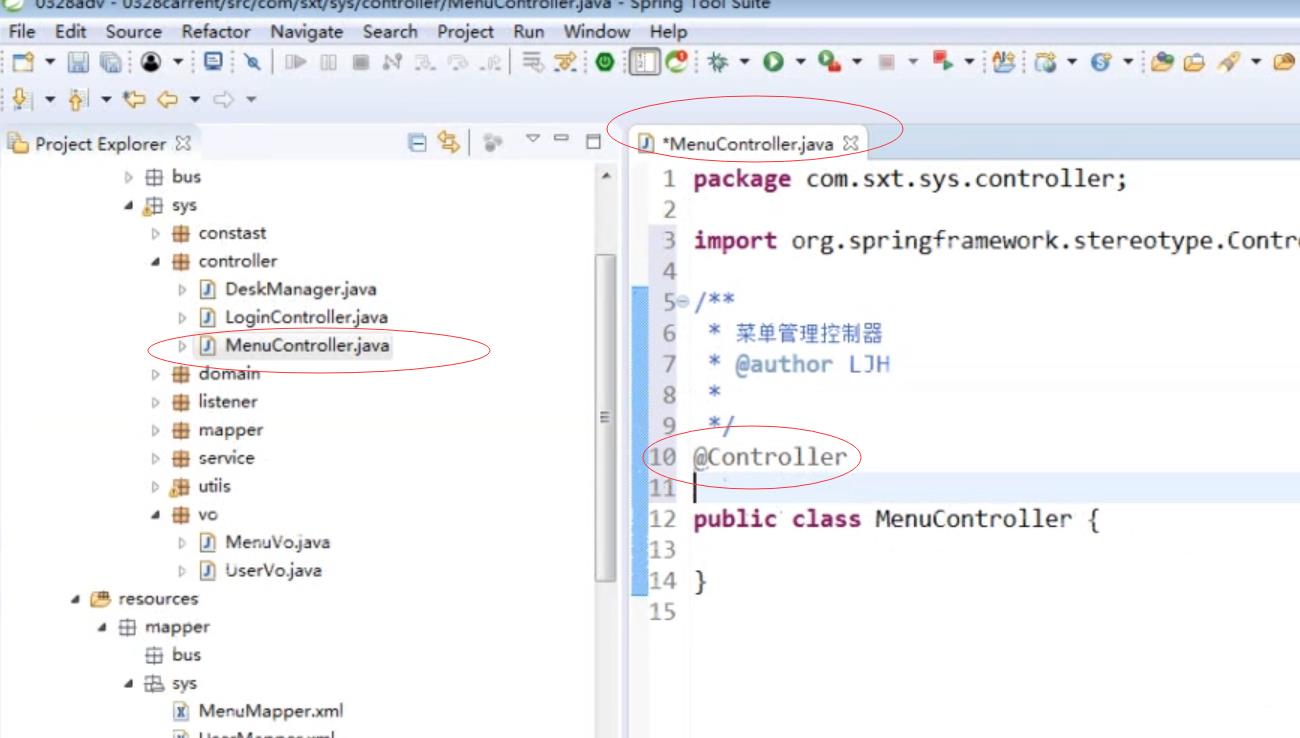Click the service package in the tree

[x=226, y=458]
